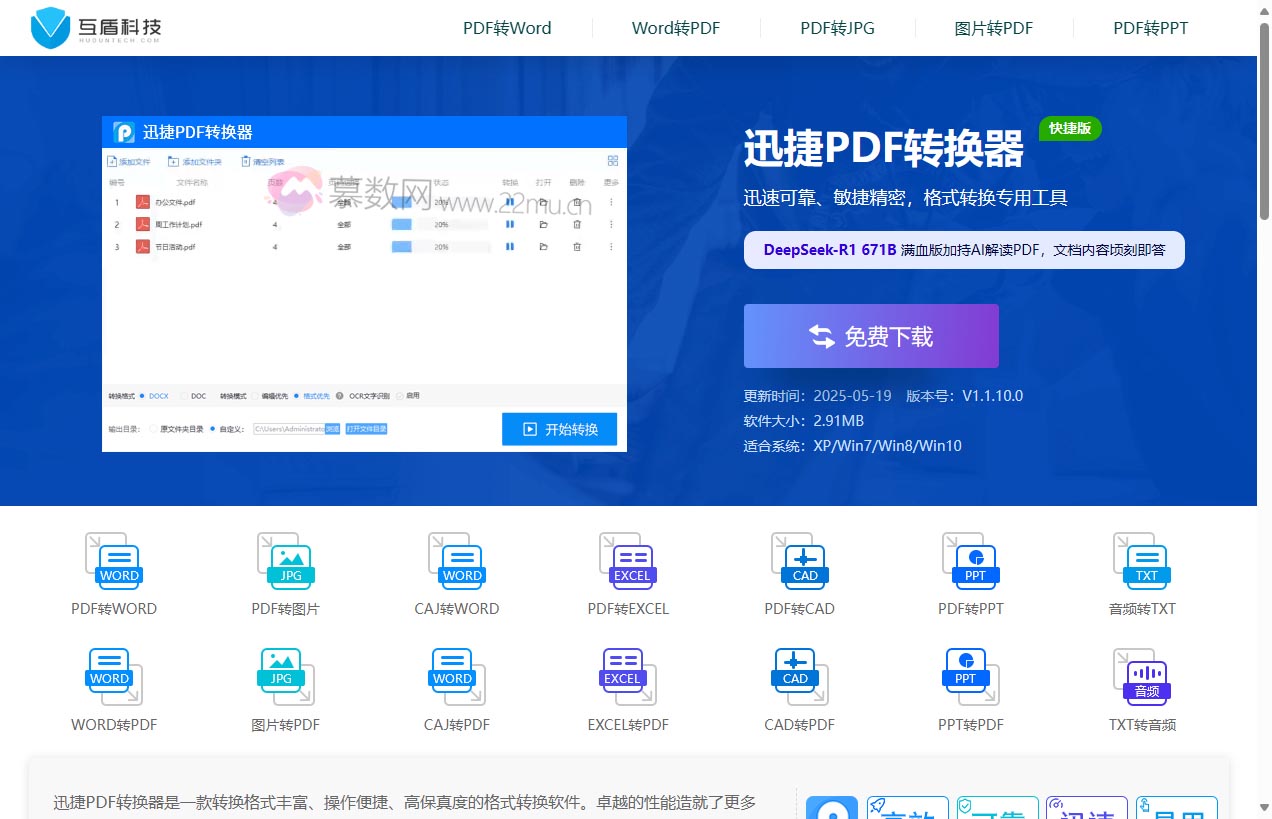Open the Word转PDF navigation tab

click(675, 28)
